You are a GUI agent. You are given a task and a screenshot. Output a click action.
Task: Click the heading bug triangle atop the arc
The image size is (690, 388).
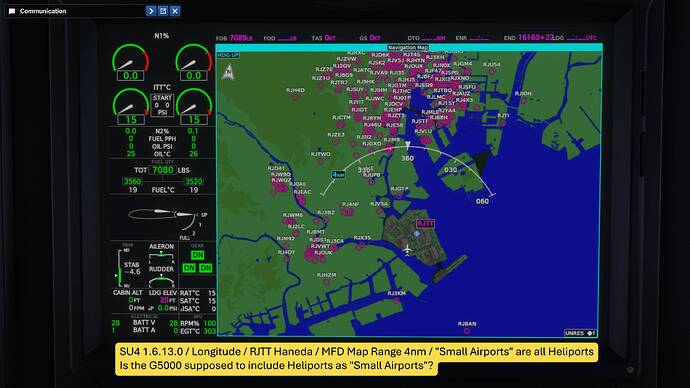coord(407,144)
